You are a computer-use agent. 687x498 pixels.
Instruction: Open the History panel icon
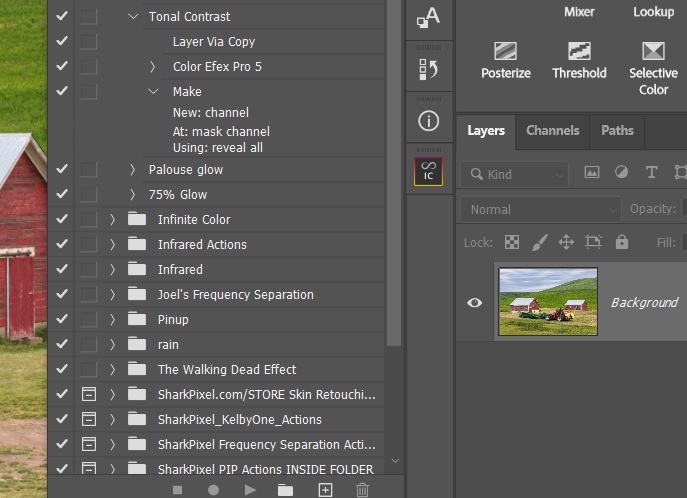click(x=429, y=69)
